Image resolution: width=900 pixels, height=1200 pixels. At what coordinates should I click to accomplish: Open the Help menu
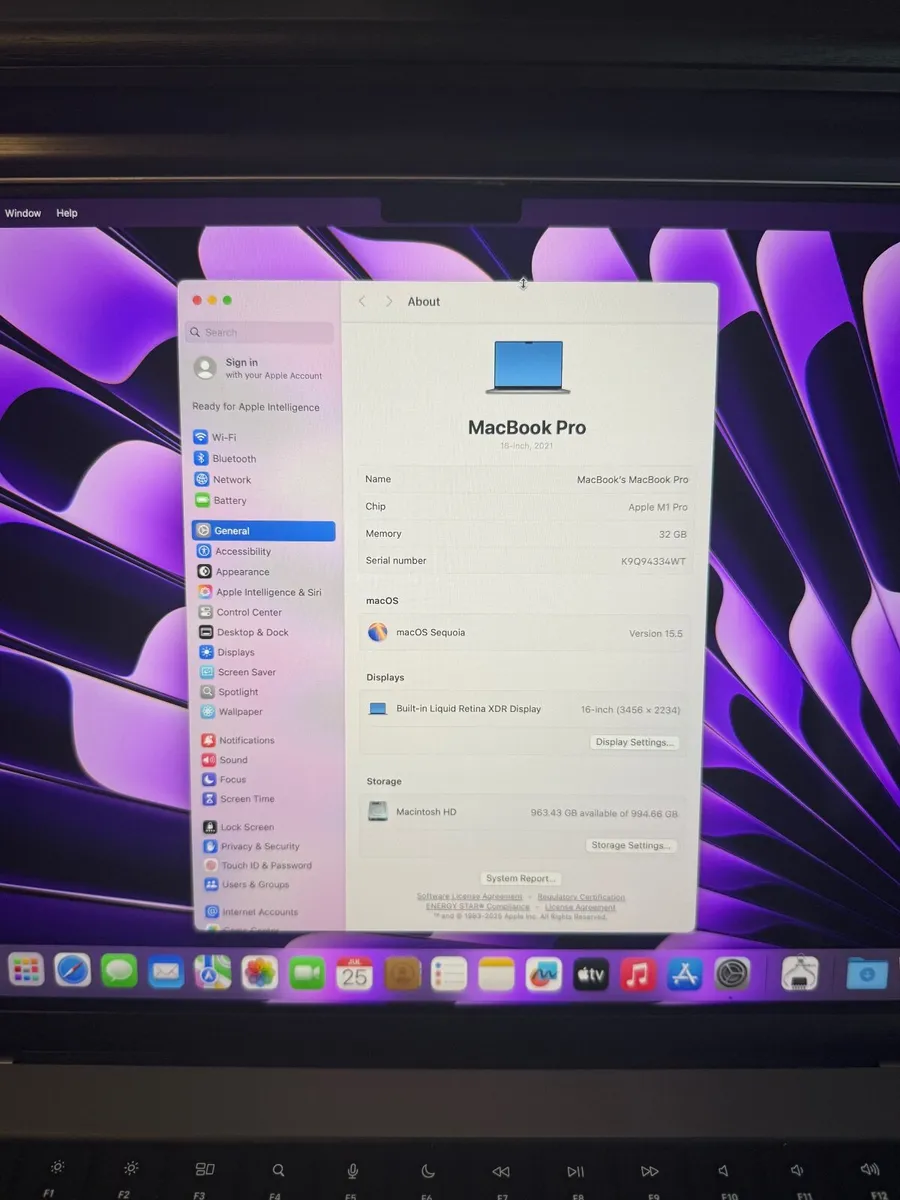67,213
